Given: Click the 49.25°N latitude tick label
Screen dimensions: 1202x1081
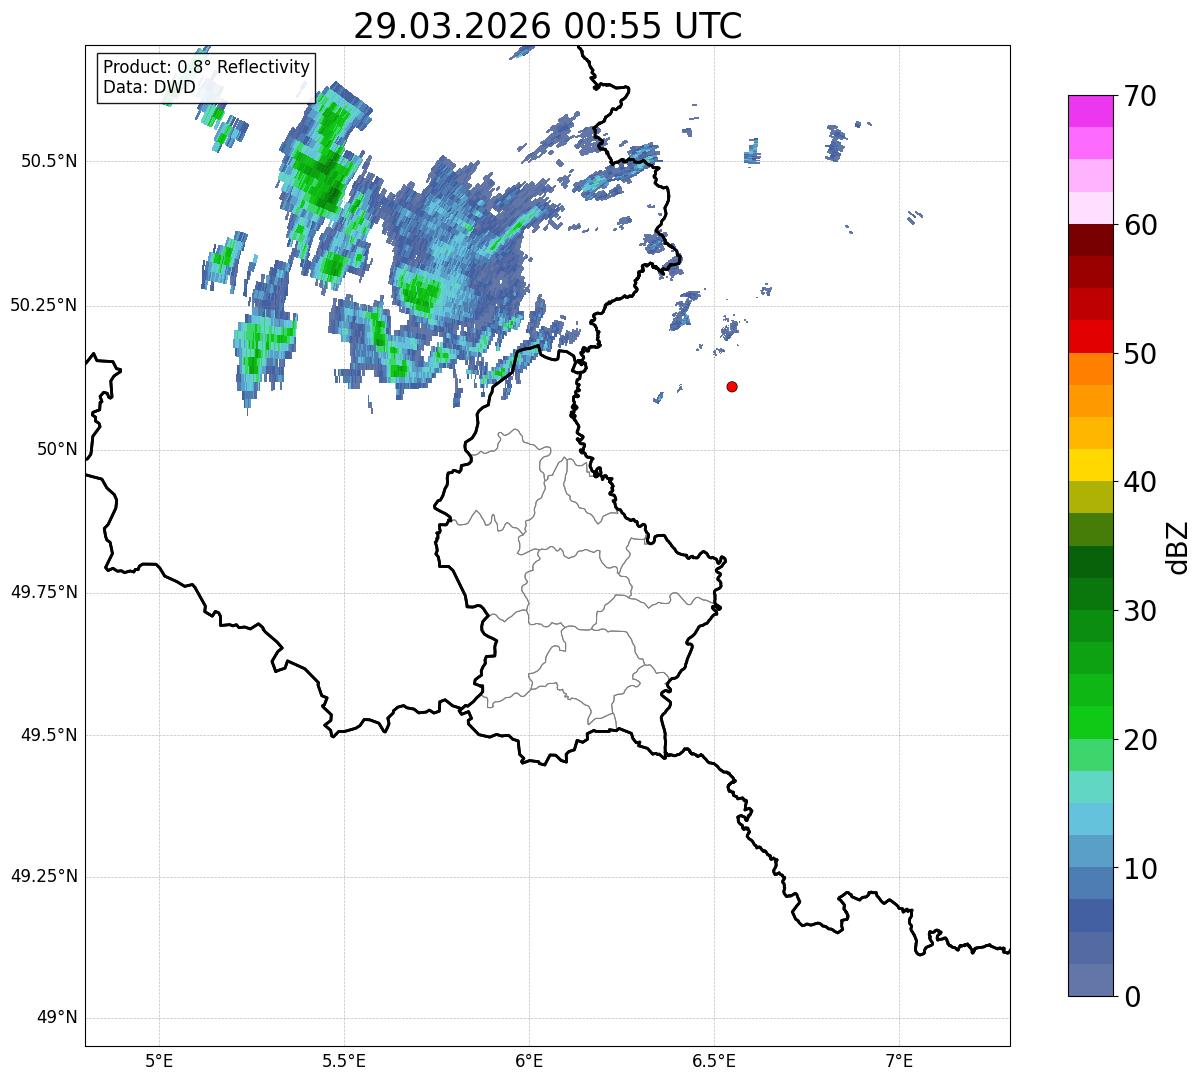Looking at the screenshot, I should click(x=44, y=877).
